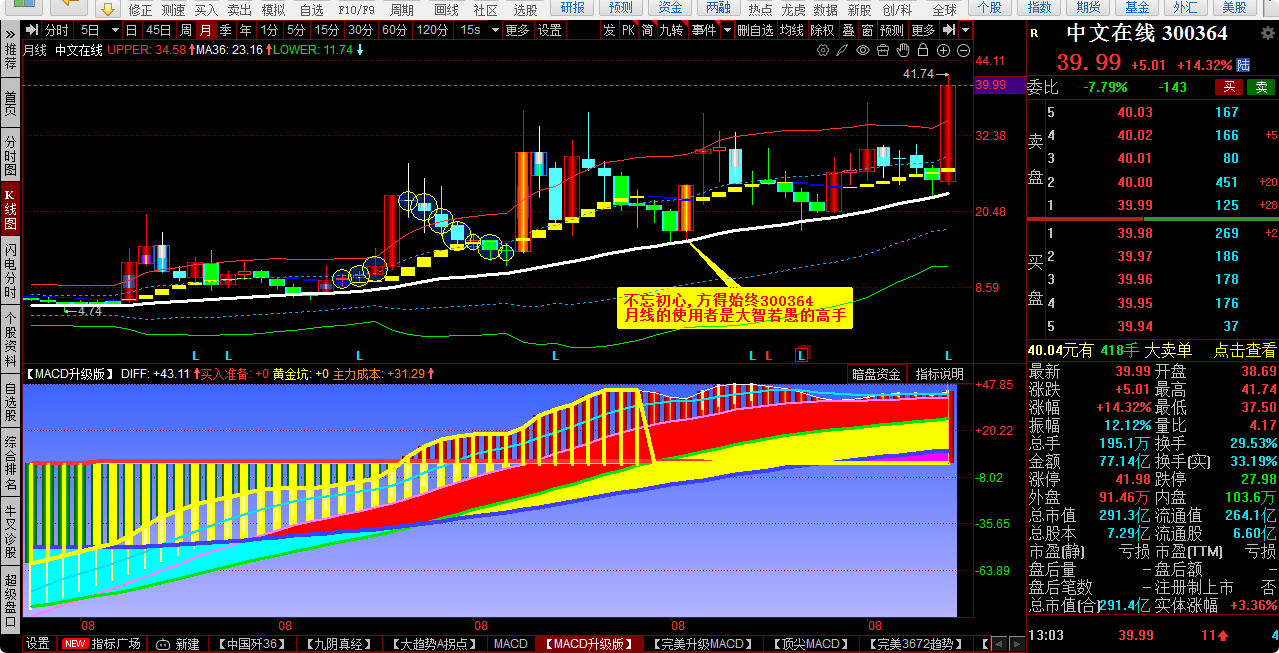Viewport: 1279px width, 653px height.
Task: Open 更多 options after 预测
Action: (x=923, y=30)
